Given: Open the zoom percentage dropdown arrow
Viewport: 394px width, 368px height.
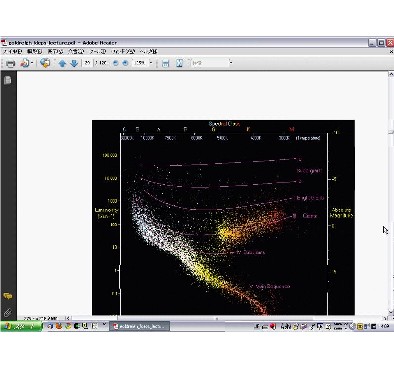Looking at the screenshot, I should pyautogui.click(x=151, y=63).
